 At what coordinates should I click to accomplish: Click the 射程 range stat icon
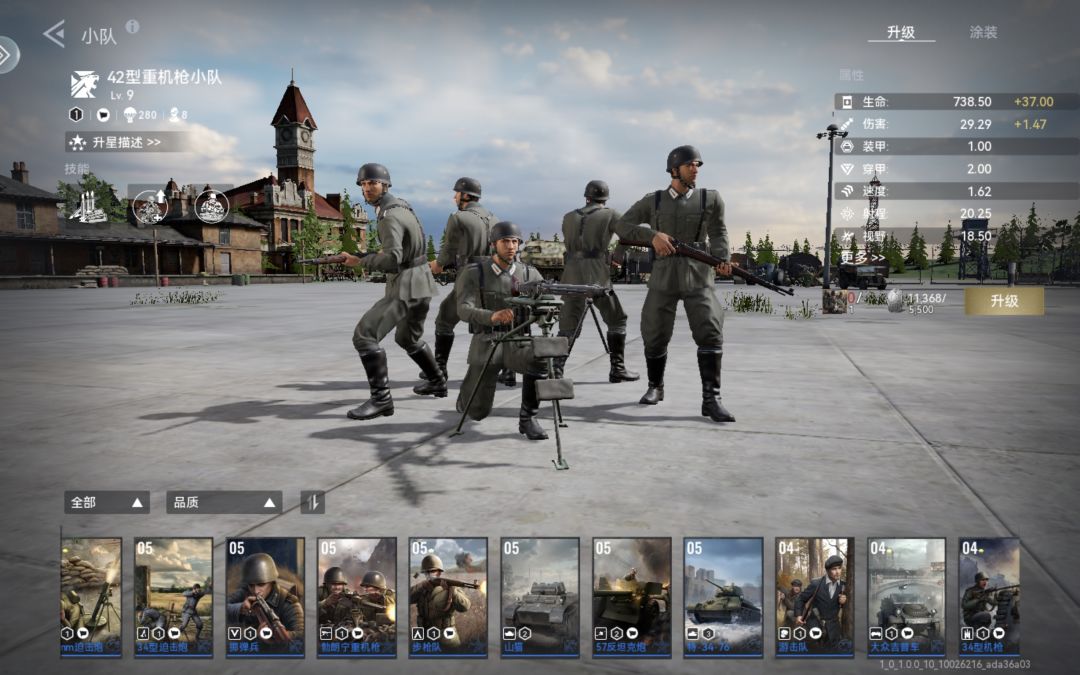coord(847,214)
